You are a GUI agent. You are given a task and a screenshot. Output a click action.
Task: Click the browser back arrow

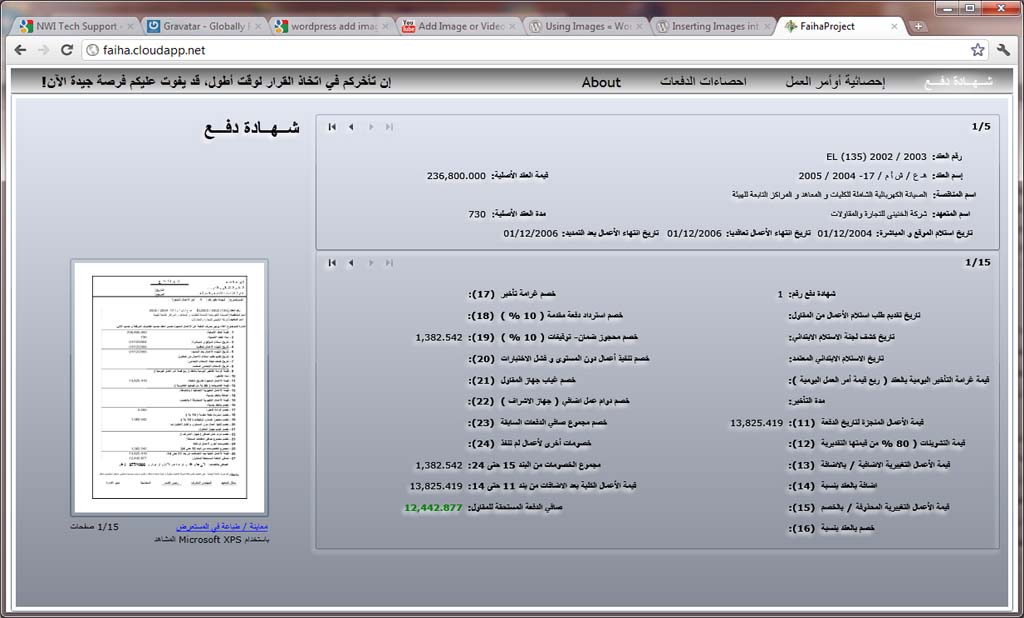19,49
